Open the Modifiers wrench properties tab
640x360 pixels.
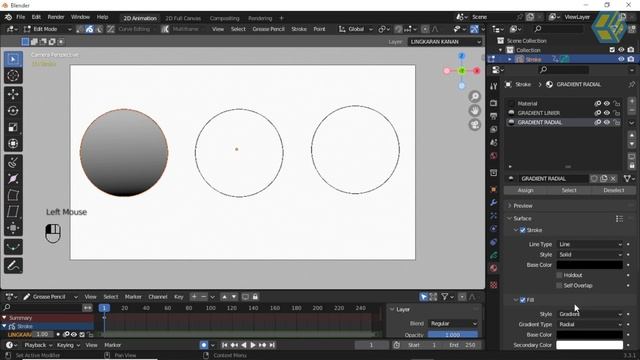click(493, 202)
